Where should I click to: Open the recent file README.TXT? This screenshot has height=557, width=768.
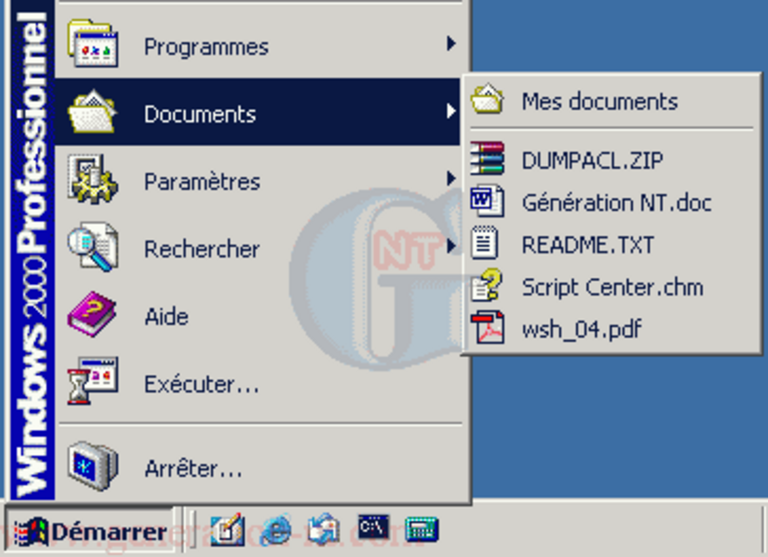pyautogui.click(x=612, y=244)
